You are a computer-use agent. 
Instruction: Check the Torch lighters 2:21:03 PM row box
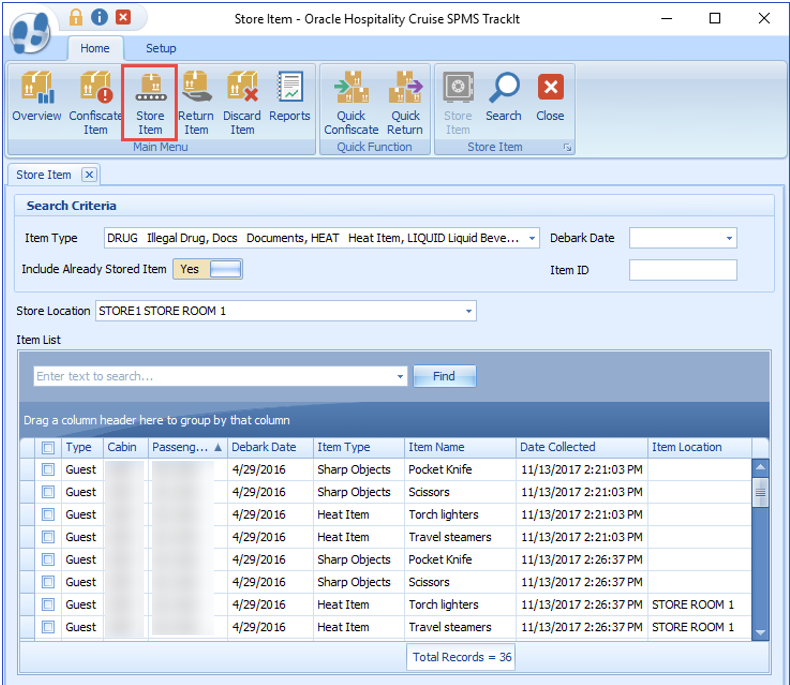48,515
